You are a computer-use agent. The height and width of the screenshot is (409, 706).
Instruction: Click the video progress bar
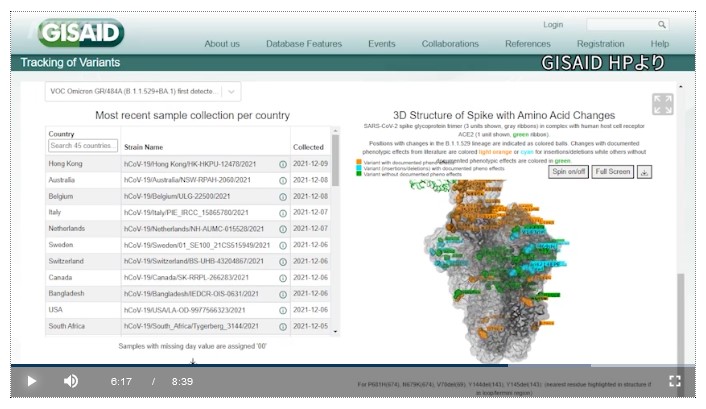(350, 365)
